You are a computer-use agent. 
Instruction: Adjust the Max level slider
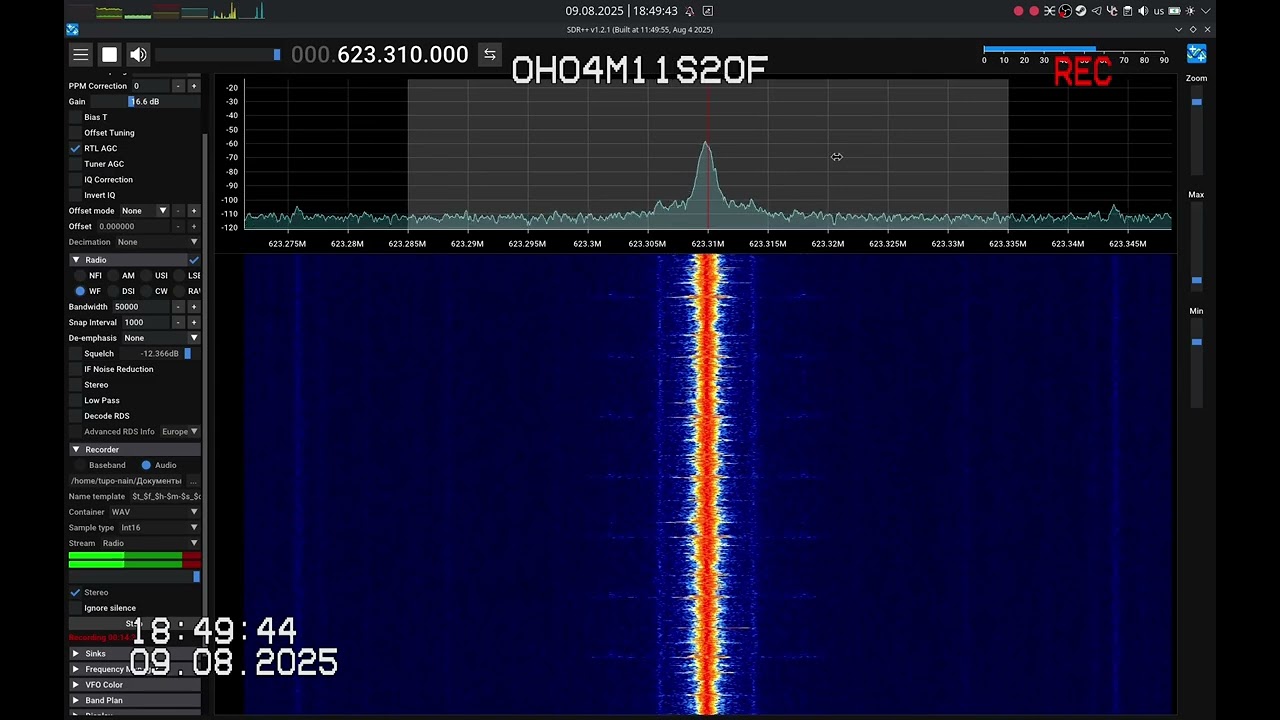coord(1197,247)
